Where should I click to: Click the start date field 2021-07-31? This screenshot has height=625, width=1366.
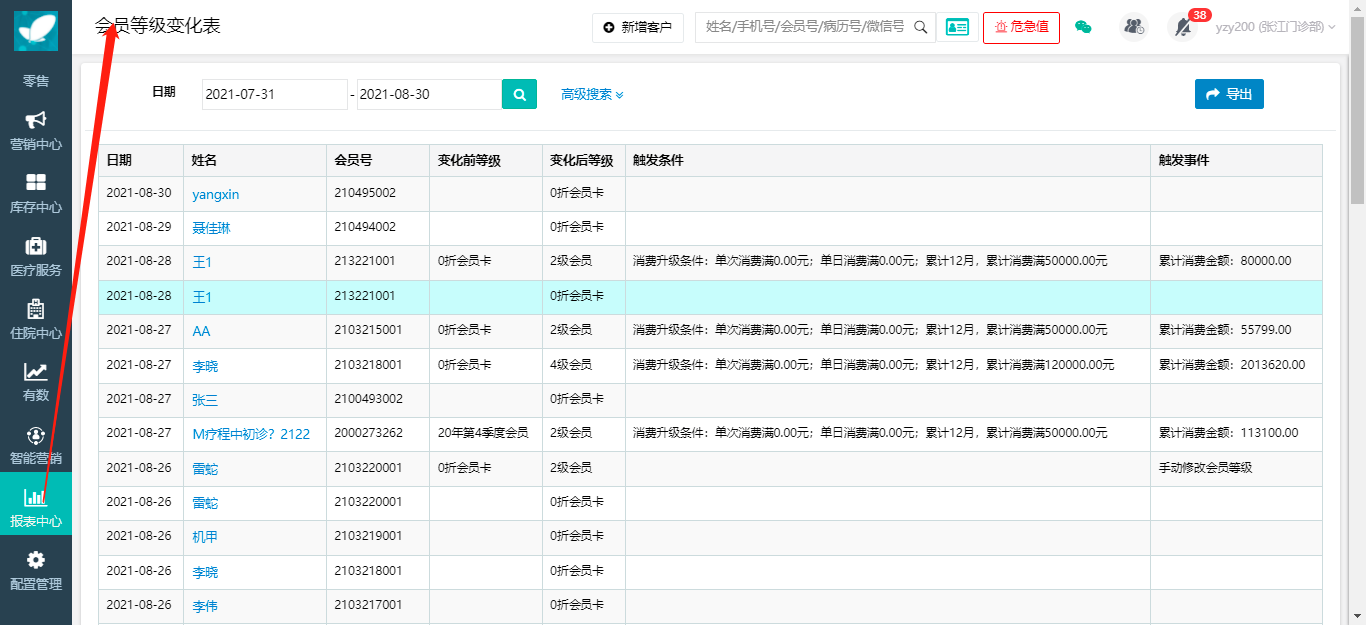click(x=275, y=94)
